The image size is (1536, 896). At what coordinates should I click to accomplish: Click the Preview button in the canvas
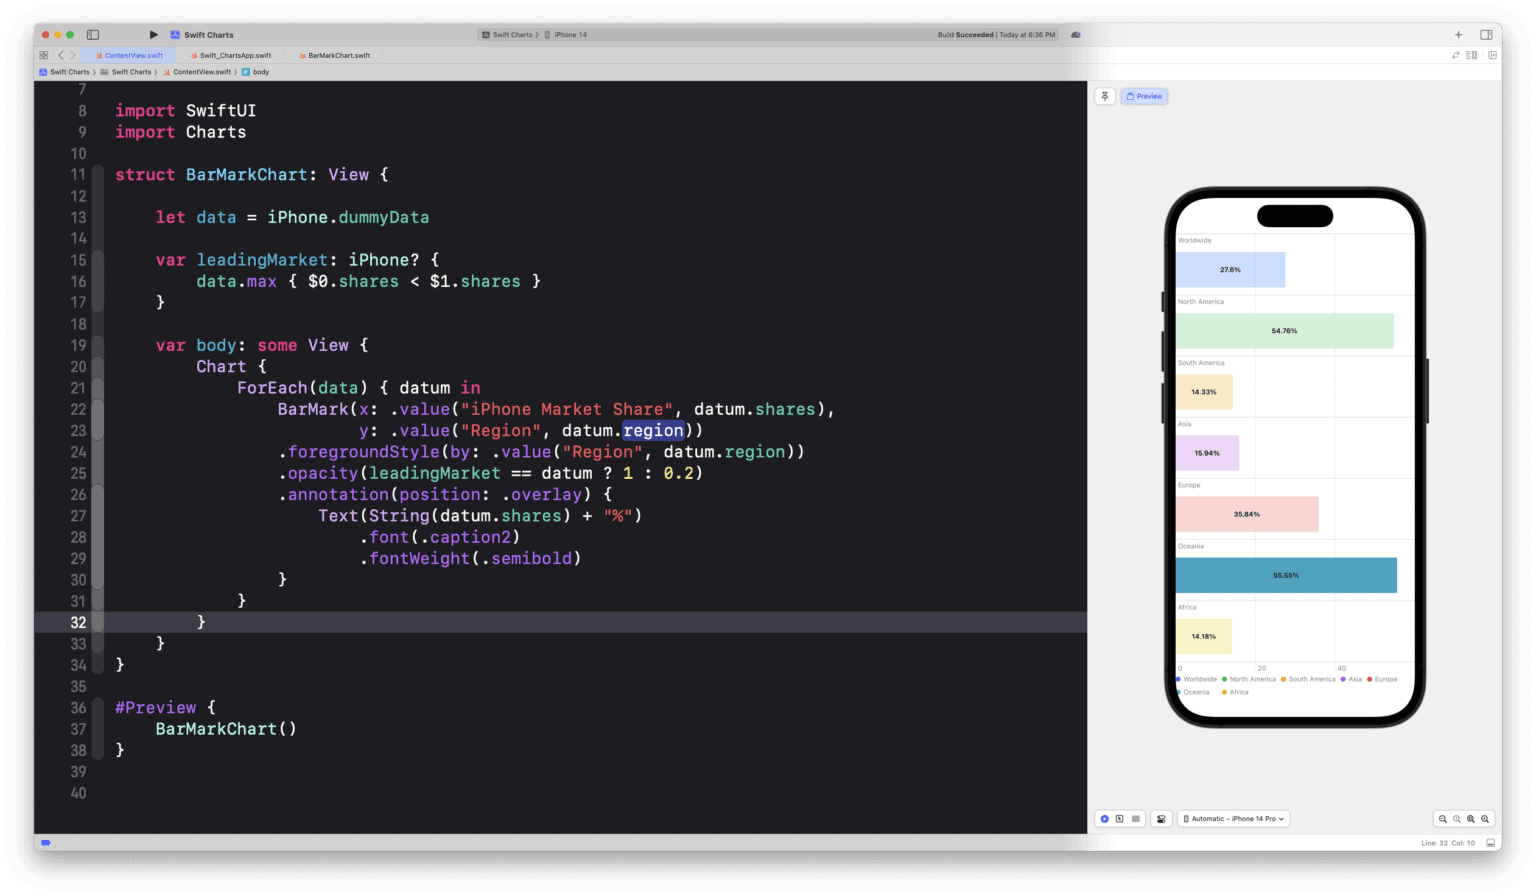pyautogui.click(x=1144, y=95)
